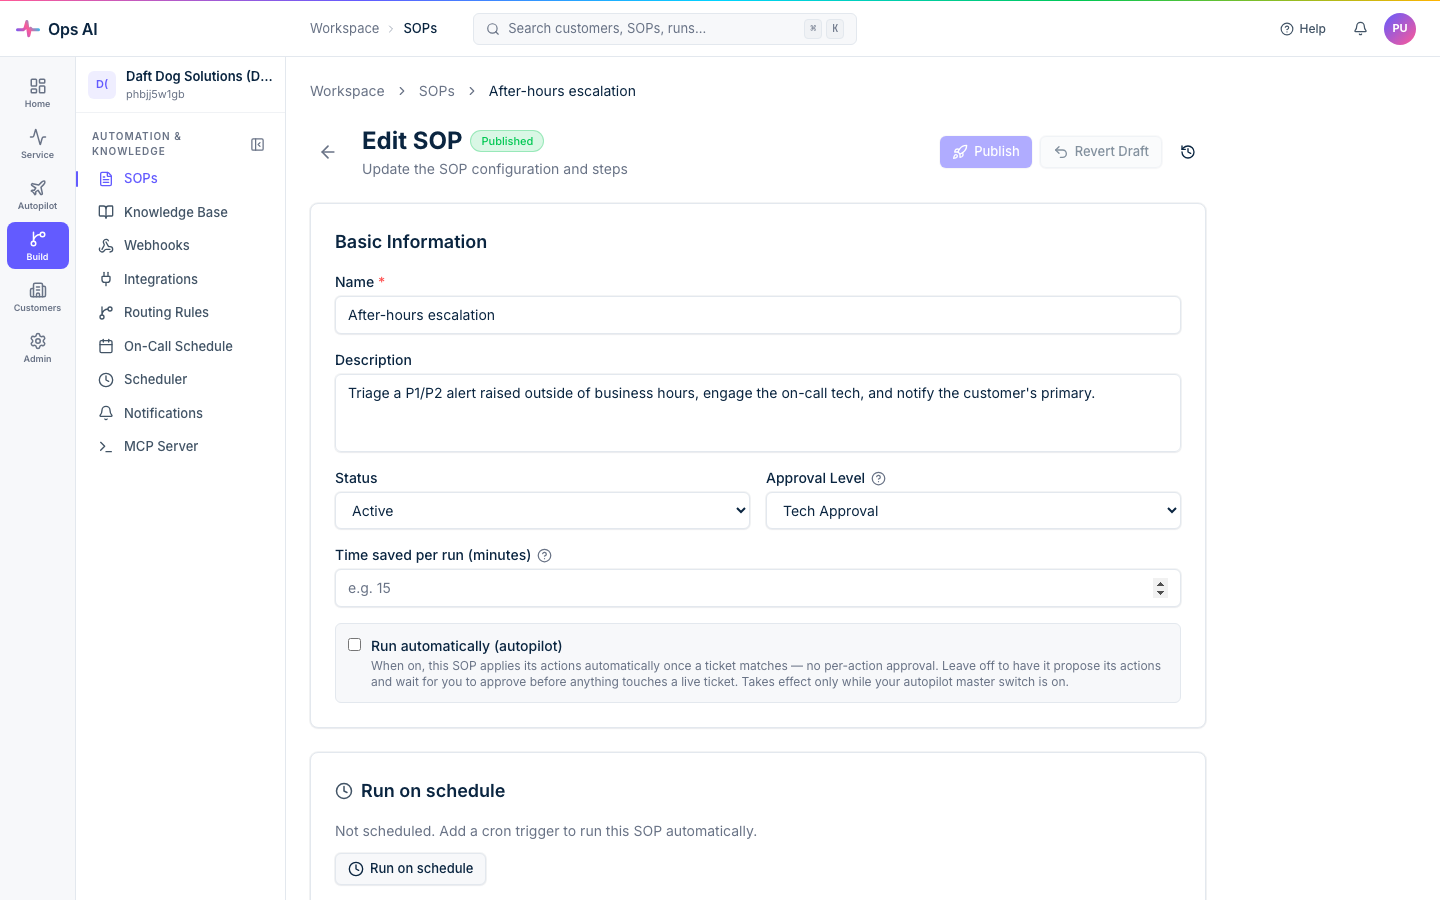Click the Edit SOP page heading
This screenshot has width=1440, height=900.
[412, 141]
